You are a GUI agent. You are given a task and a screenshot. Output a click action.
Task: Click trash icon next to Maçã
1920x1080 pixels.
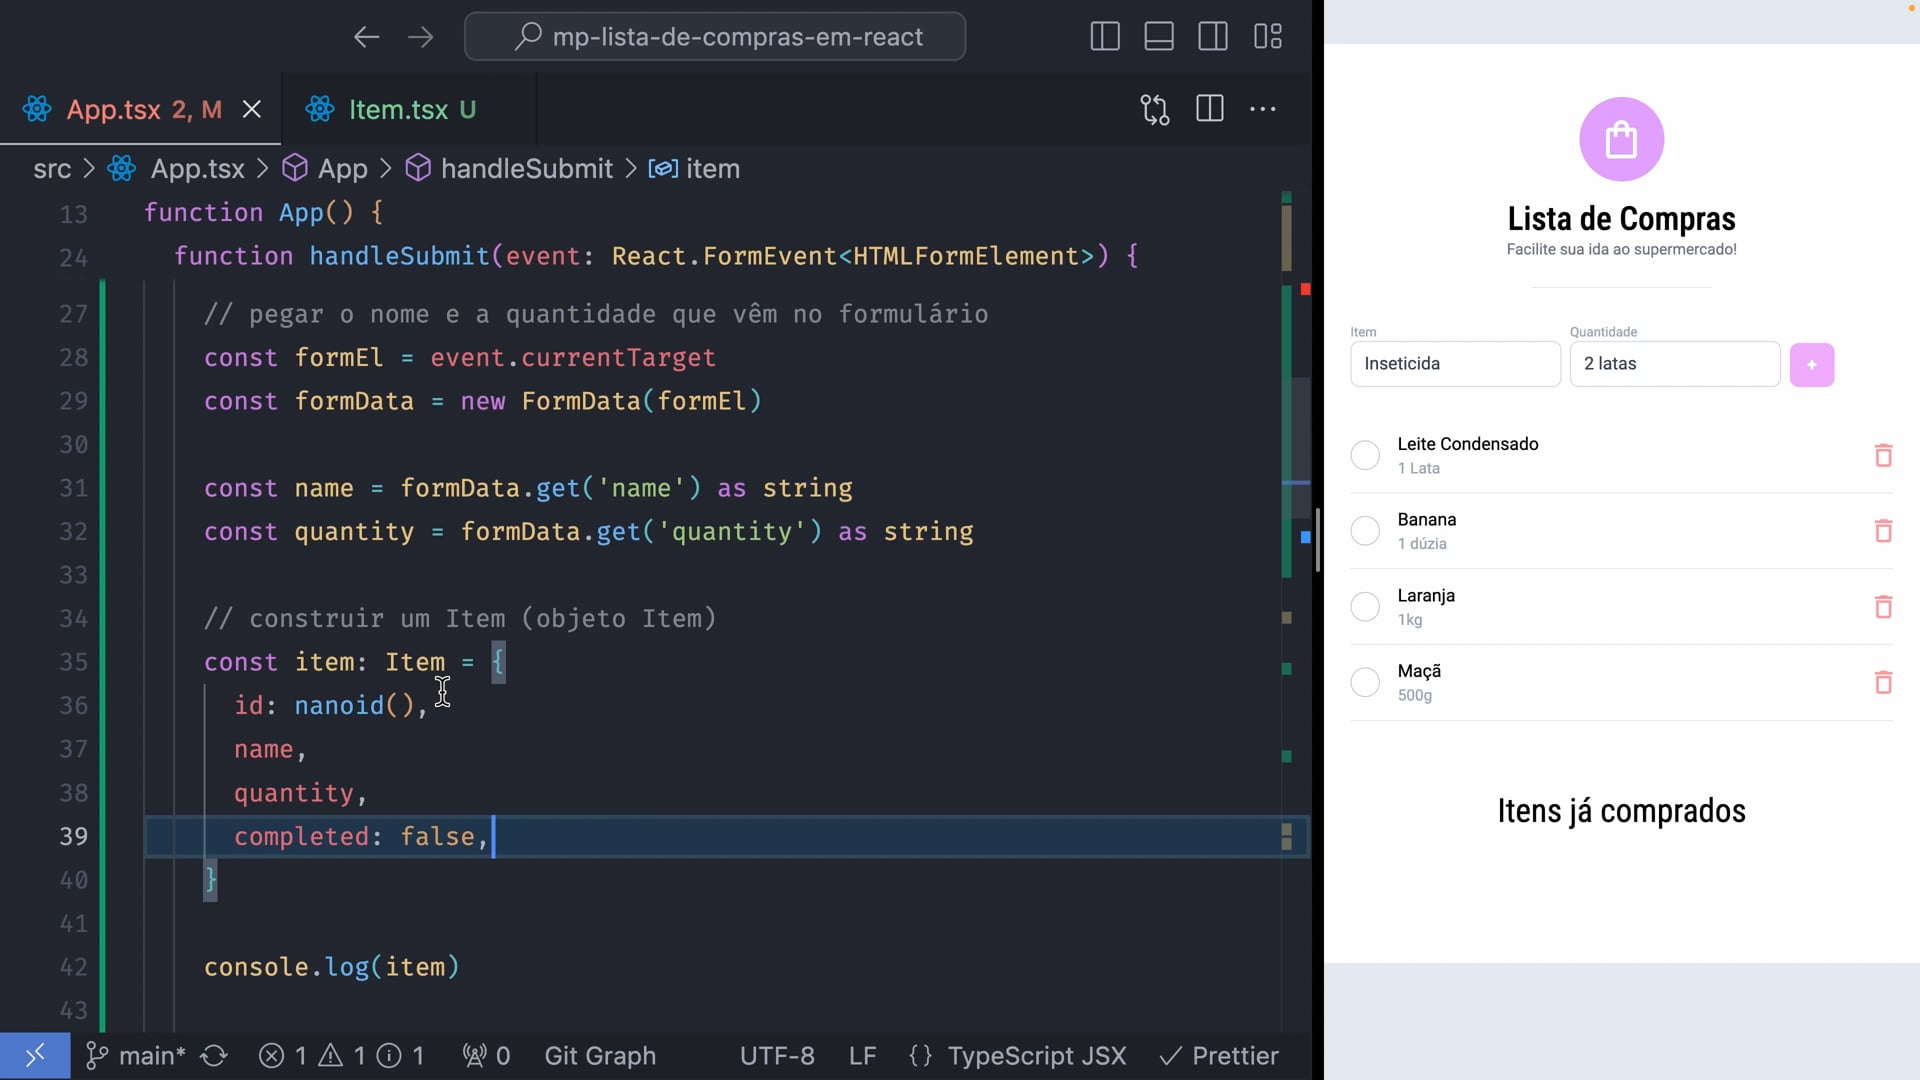(x=1883, y=683)
